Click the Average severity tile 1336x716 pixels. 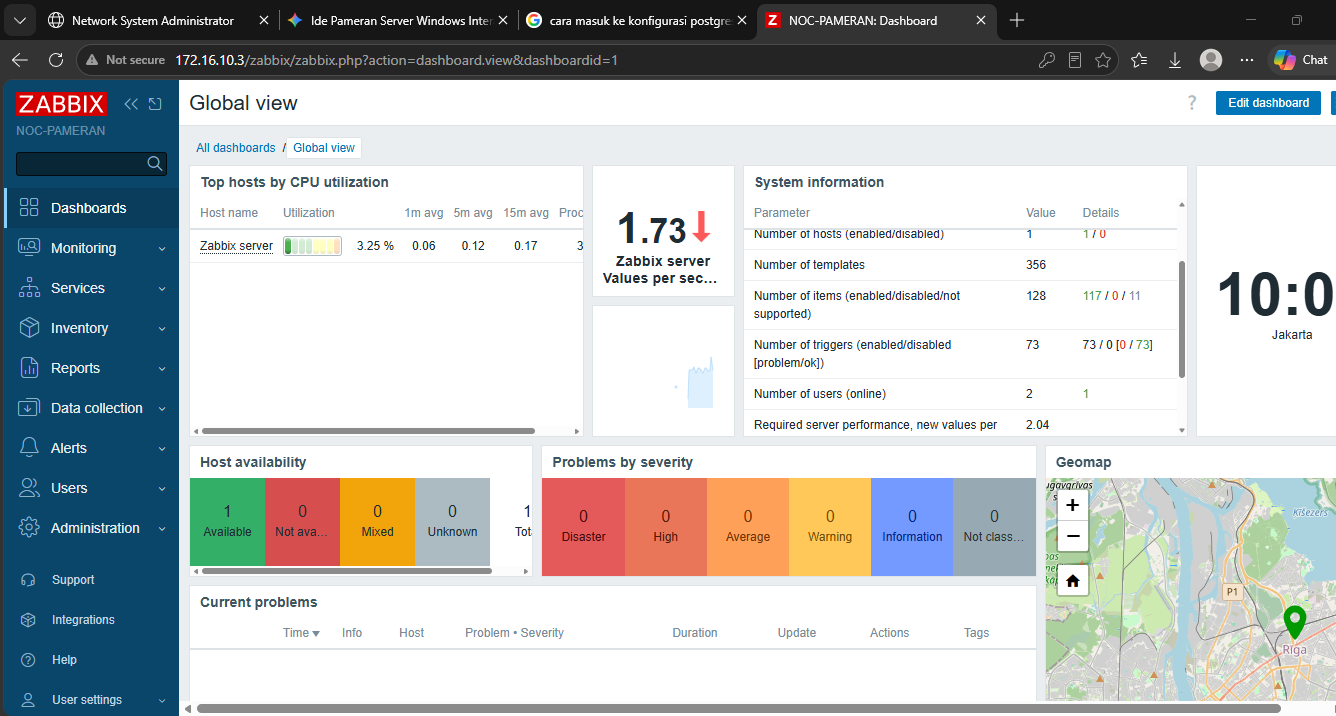(x=748, y=527)
